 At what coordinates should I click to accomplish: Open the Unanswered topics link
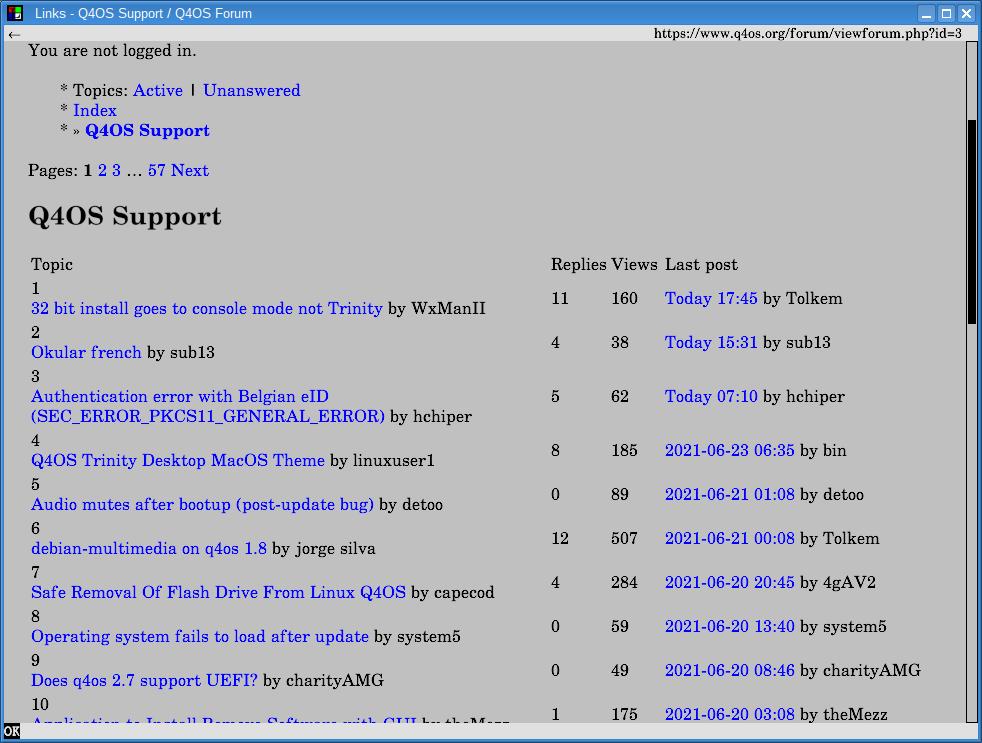pos(252,90)
